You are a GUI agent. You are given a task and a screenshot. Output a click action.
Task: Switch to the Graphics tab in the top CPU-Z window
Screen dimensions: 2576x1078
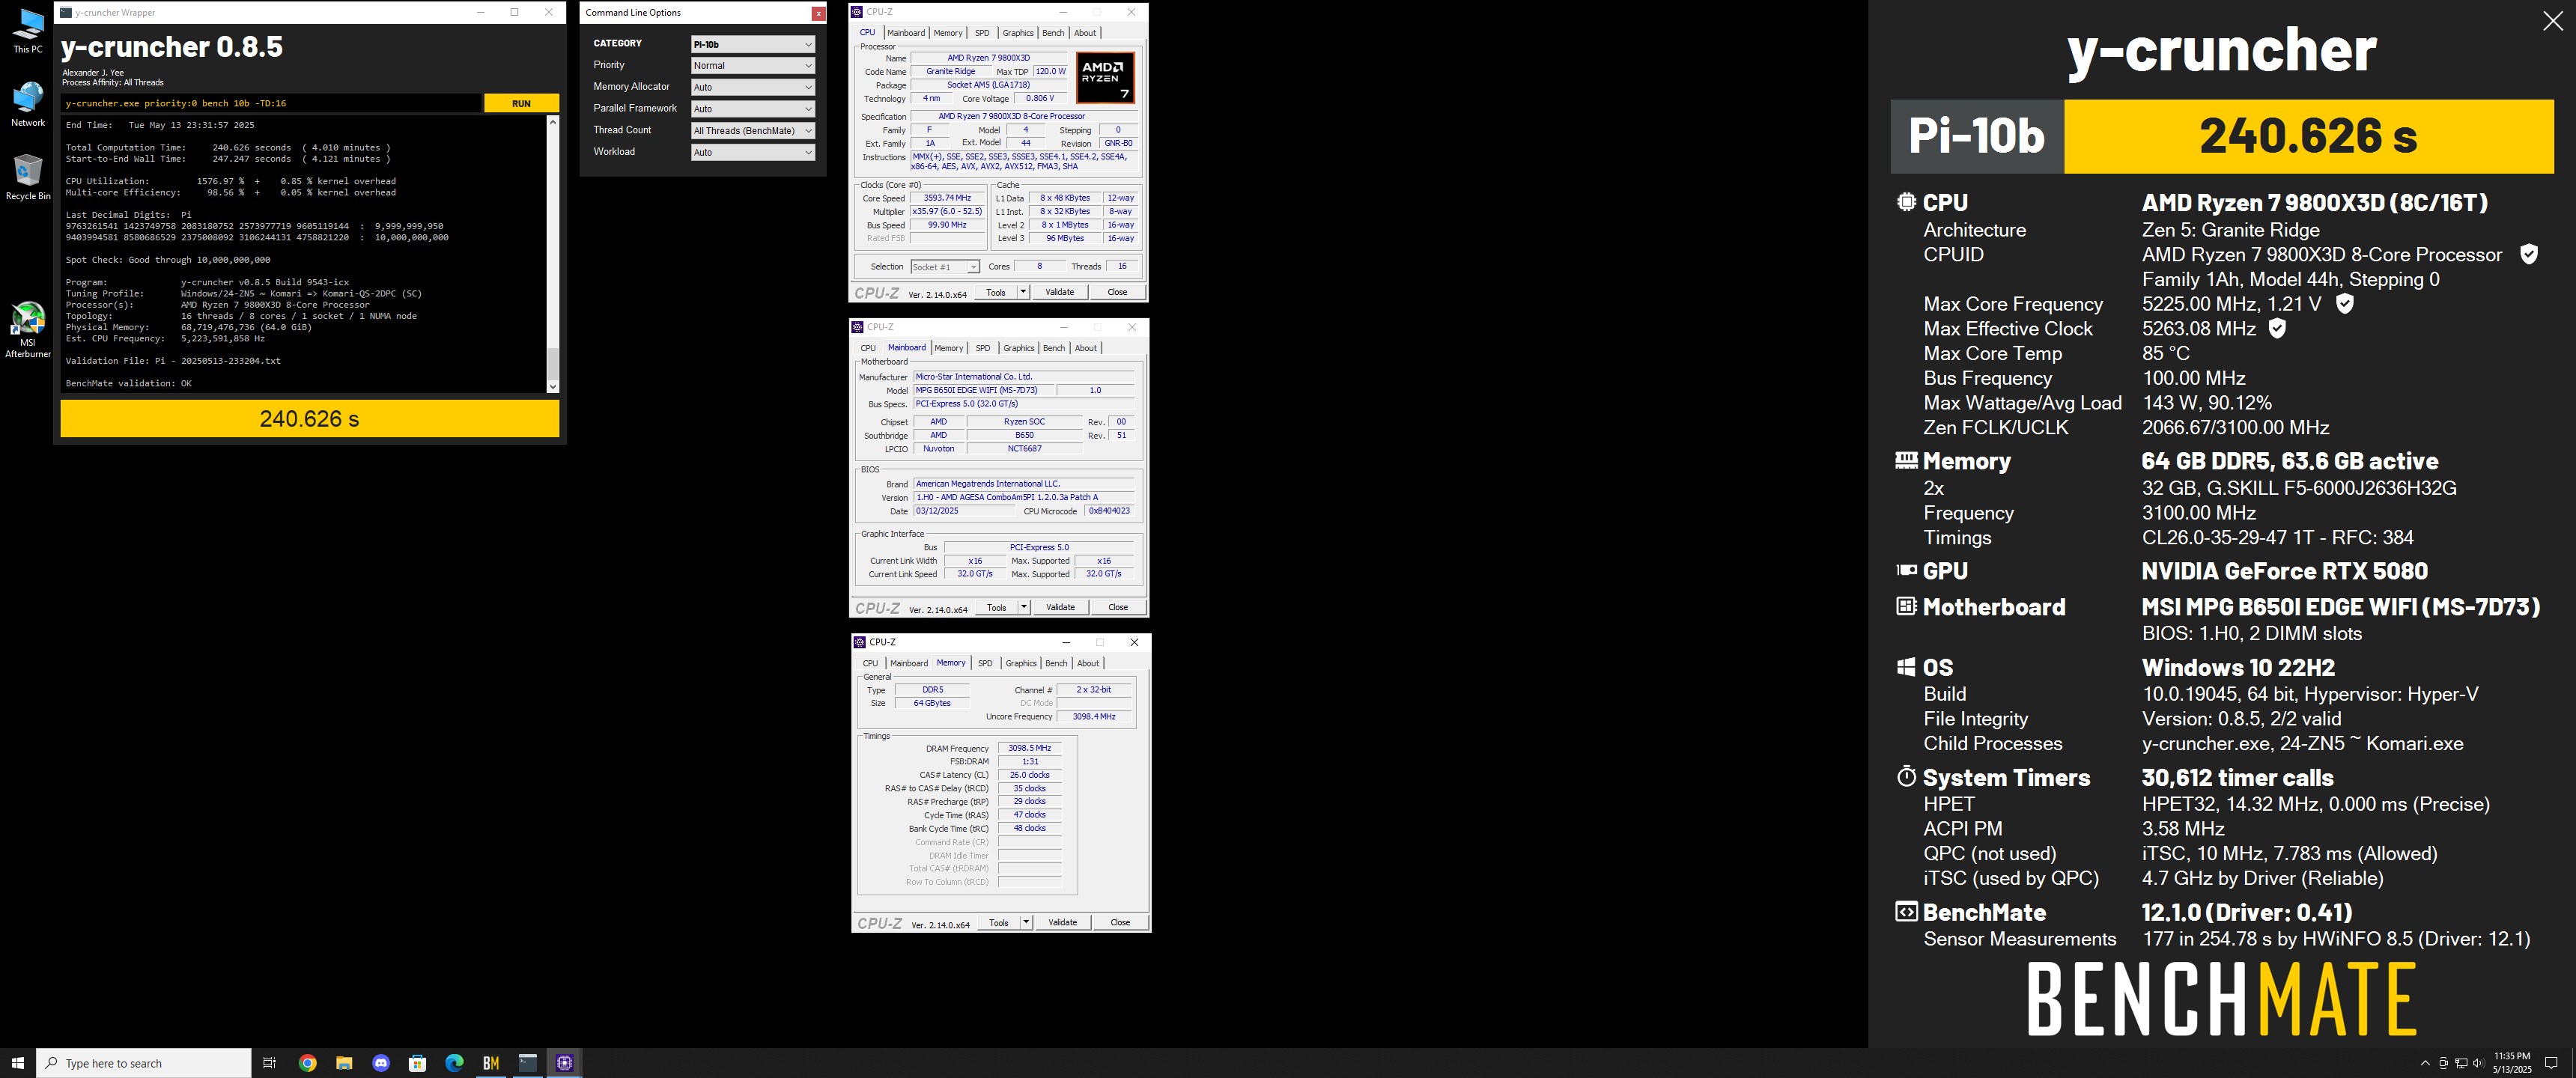(x=1018, y=33)
